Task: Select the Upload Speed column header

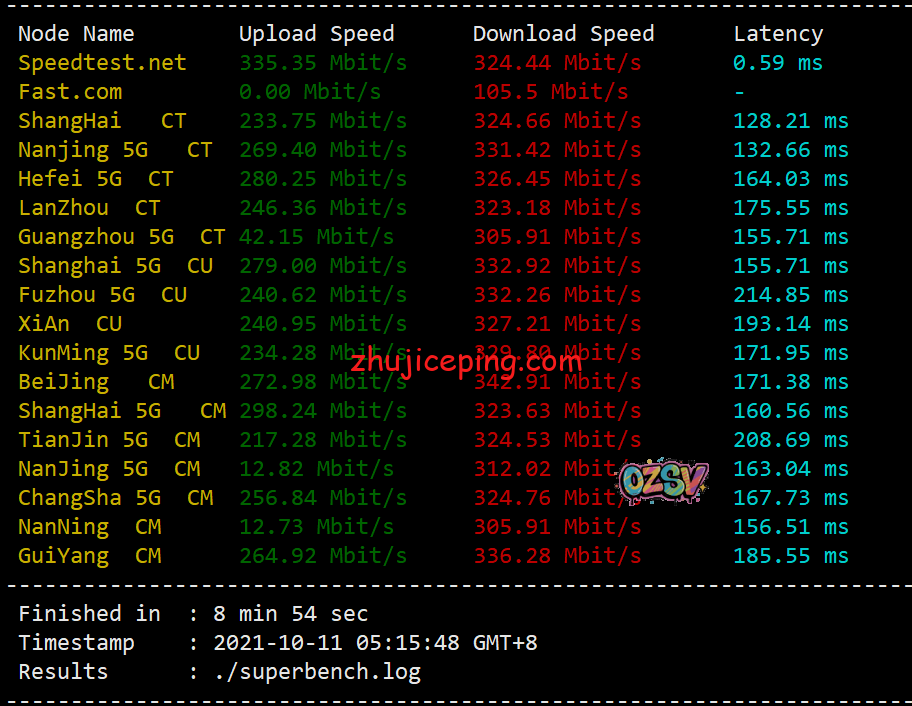Action: (316, 34)
